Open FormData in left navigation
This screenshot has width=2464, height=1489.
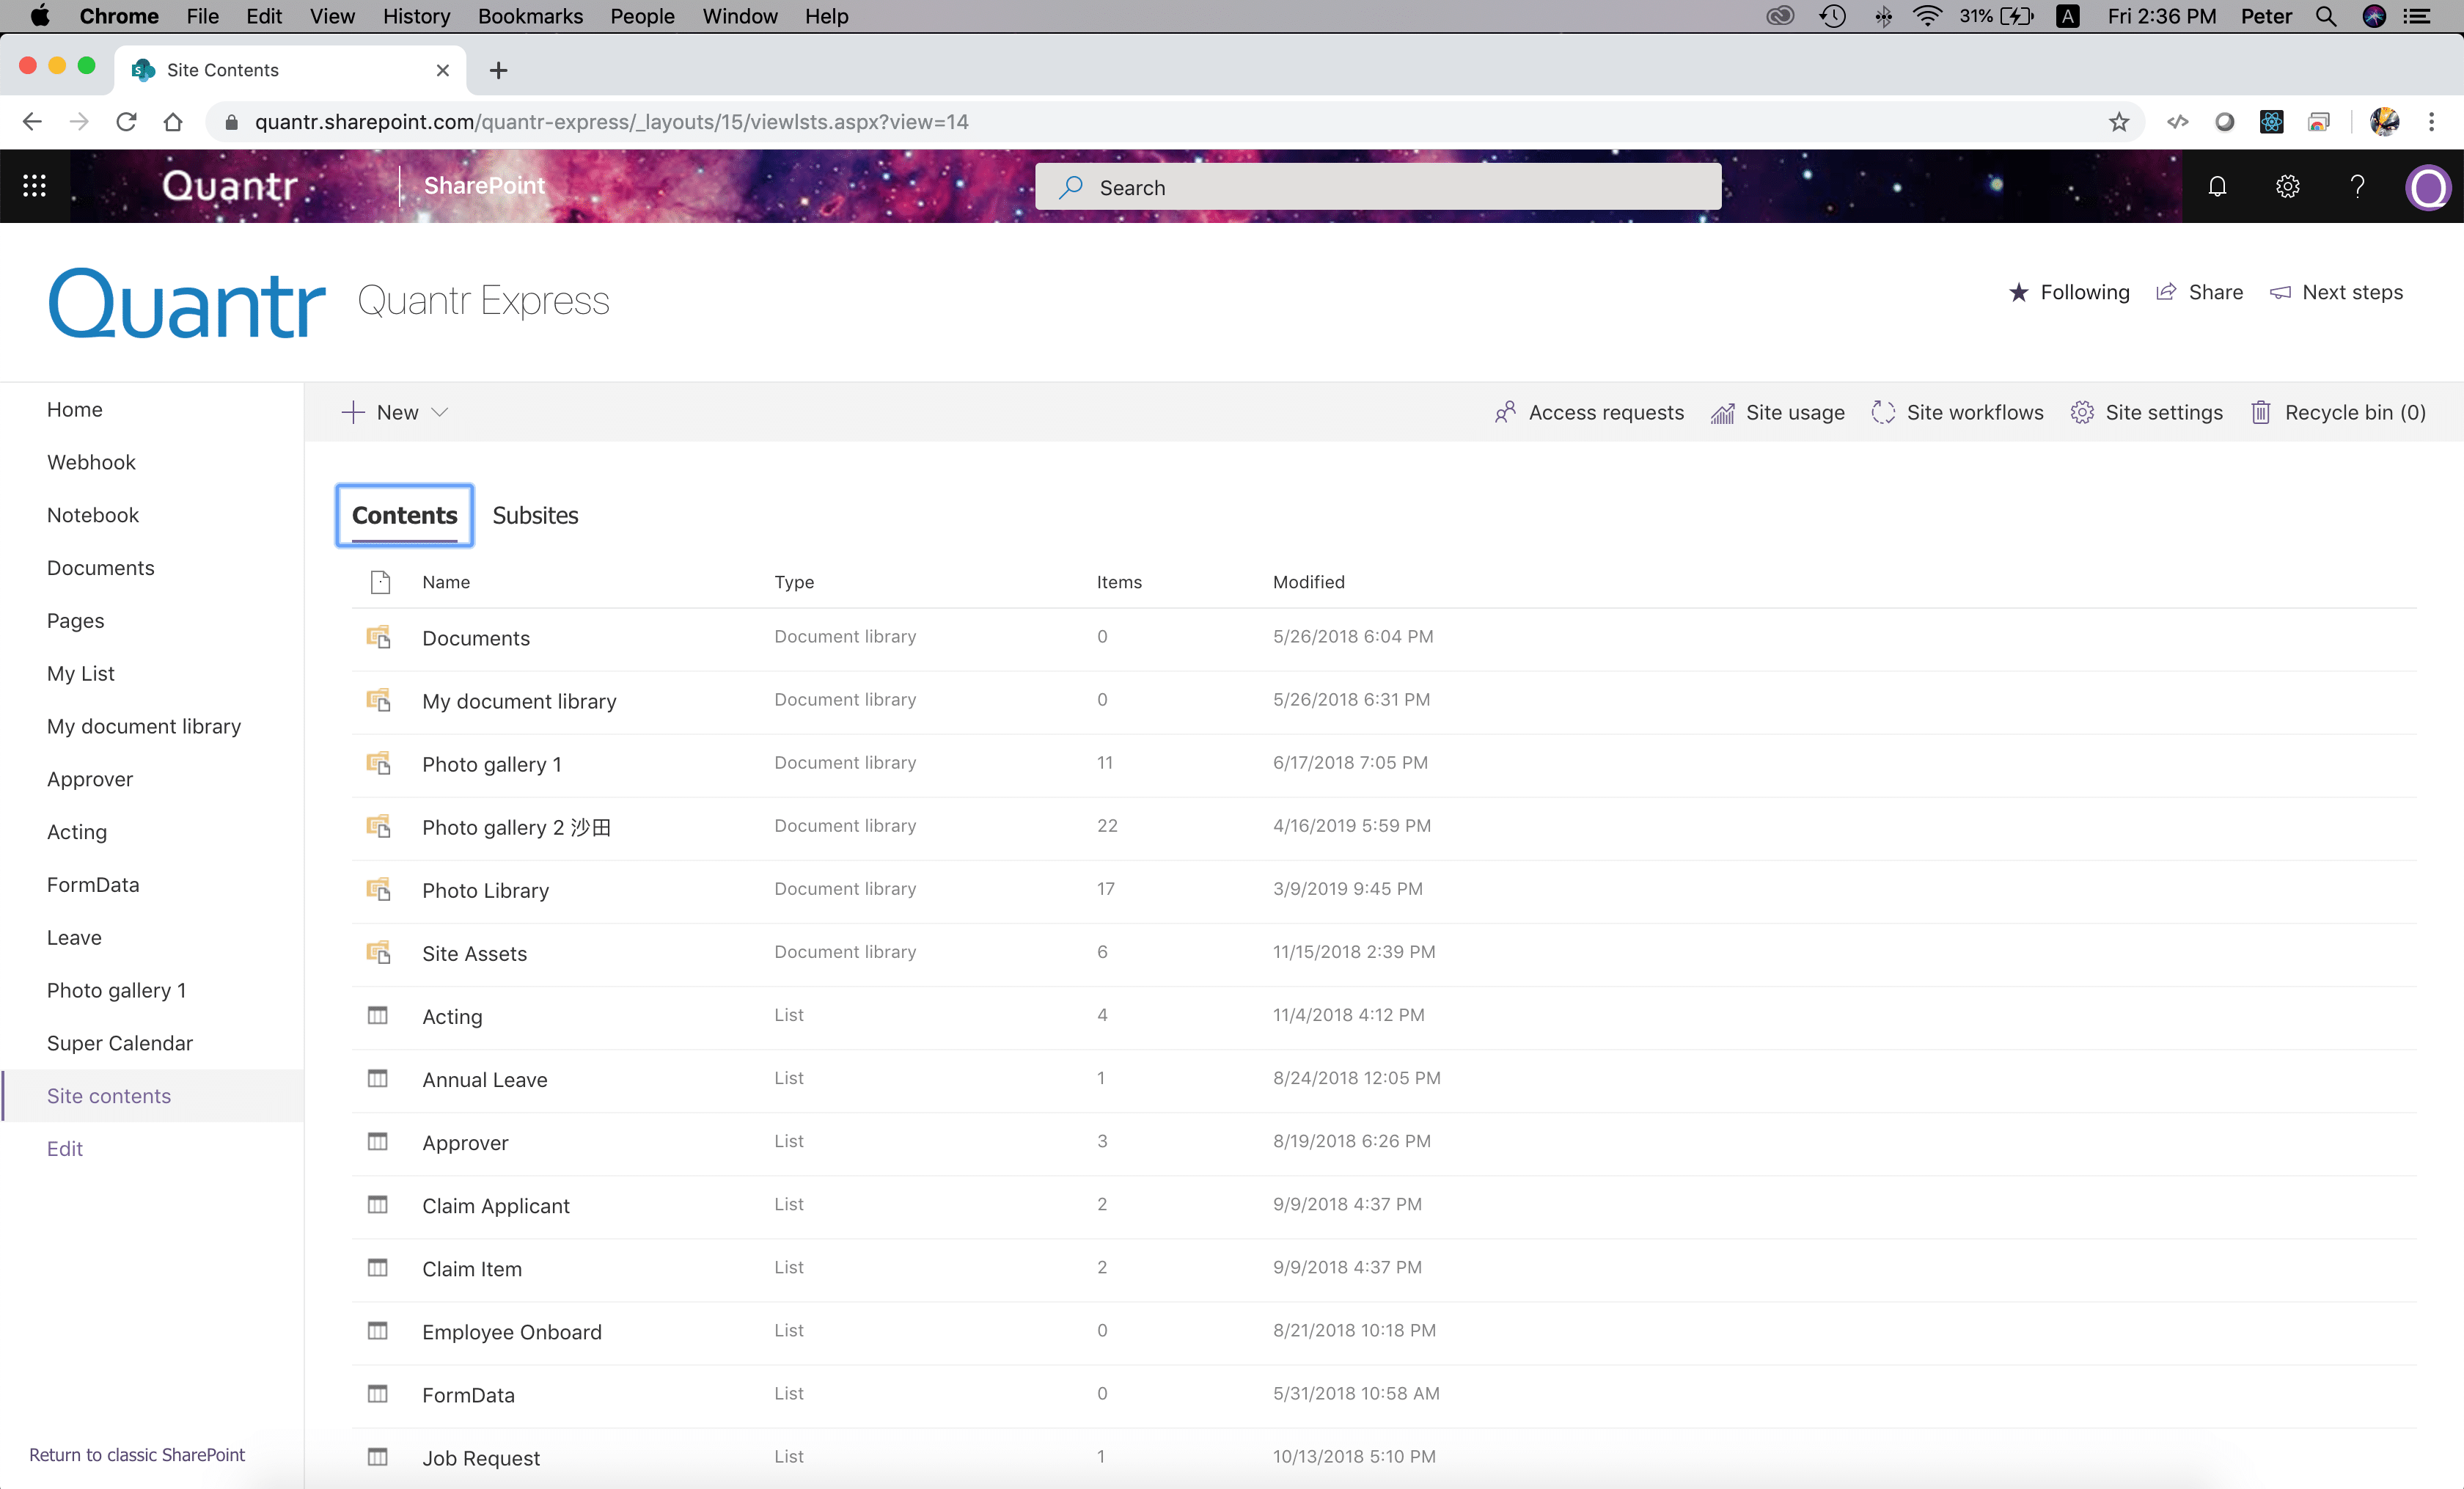click(x=93, y=884)
